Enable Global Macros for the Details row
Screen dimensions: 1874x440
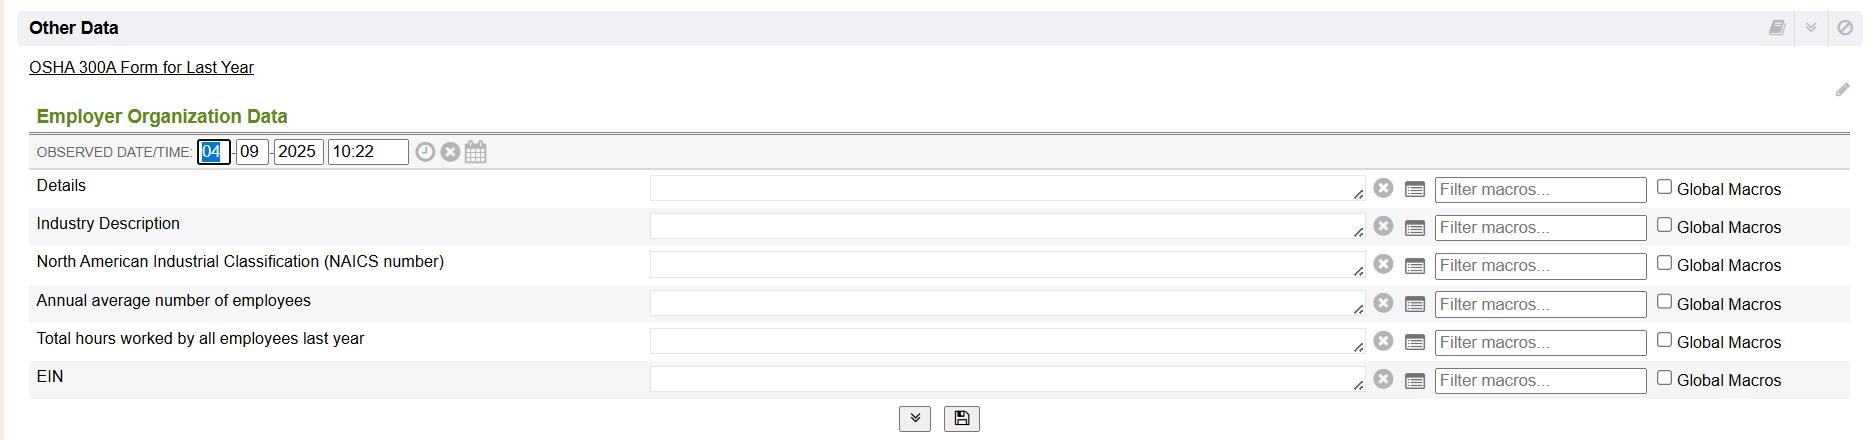click(1664, 187)
